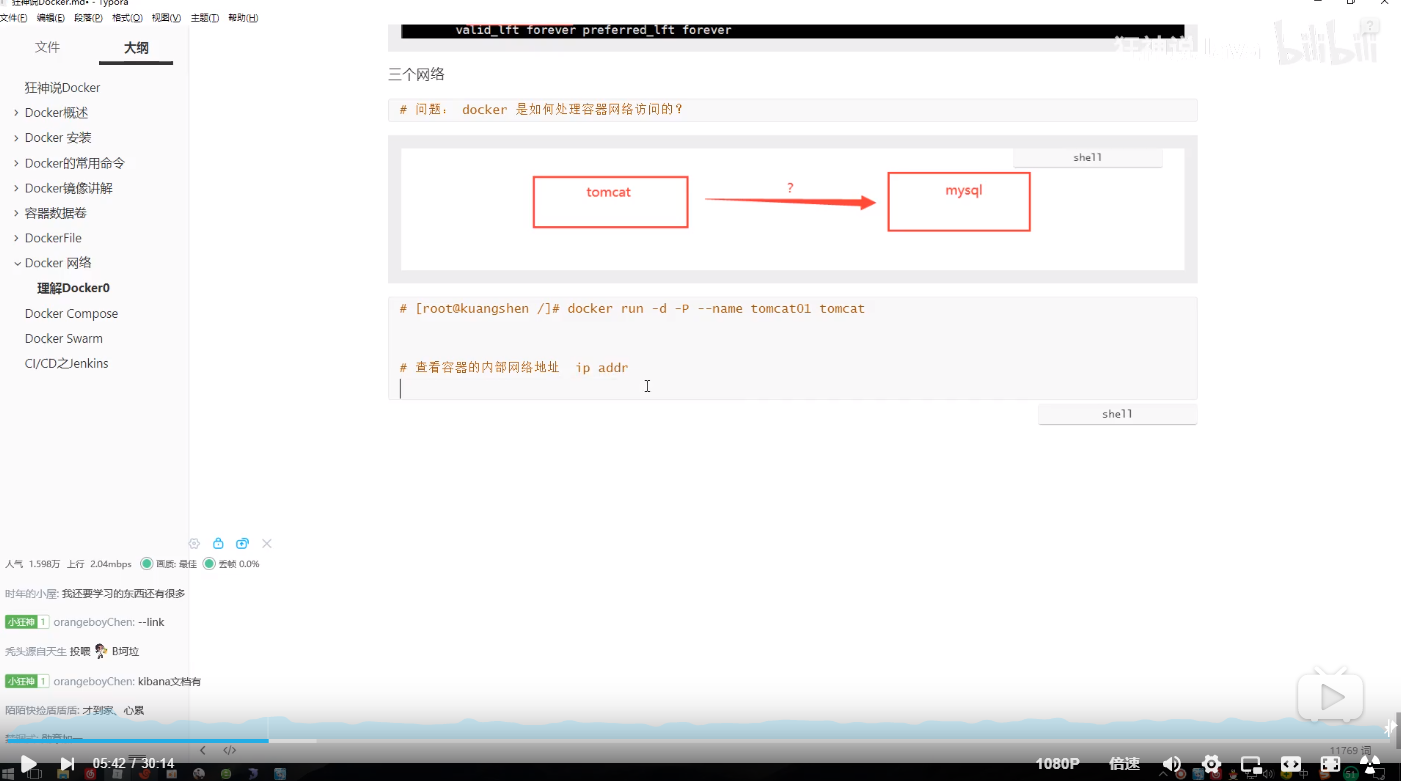
Task: Collapse the Docker 网络 outline chevron
Action: pyautogui.click(x=16, y=263)
